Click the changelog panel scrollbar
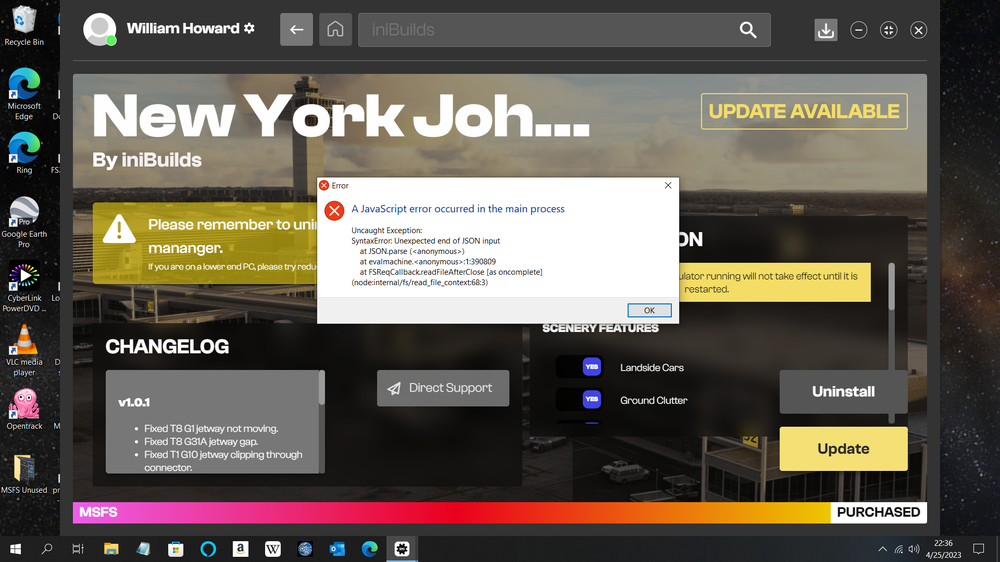The height and width of the screenshot is (562, 1000). point(321,388)
